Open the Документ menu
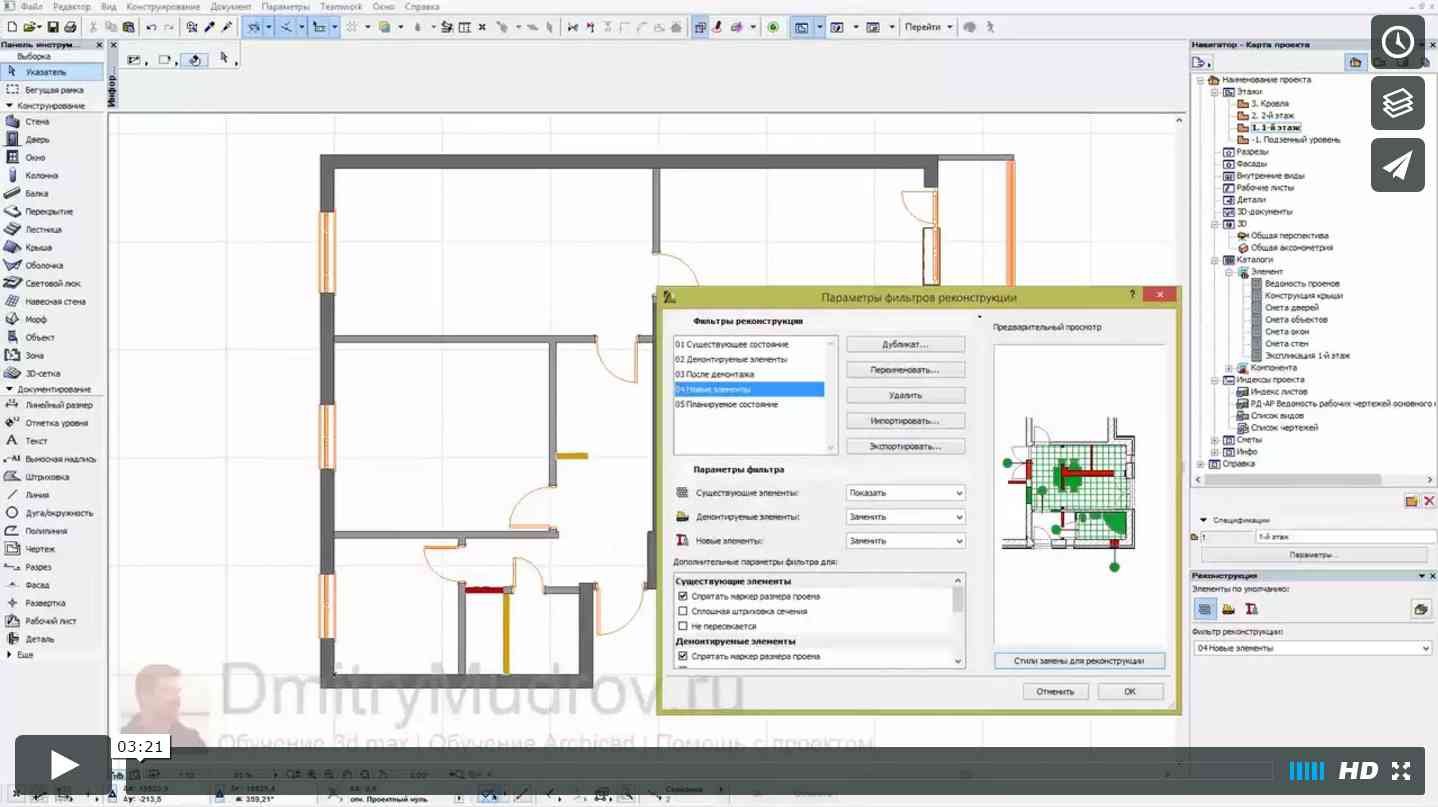Image resolution: width=1438 pixels, height=807 pixels. 231,6
